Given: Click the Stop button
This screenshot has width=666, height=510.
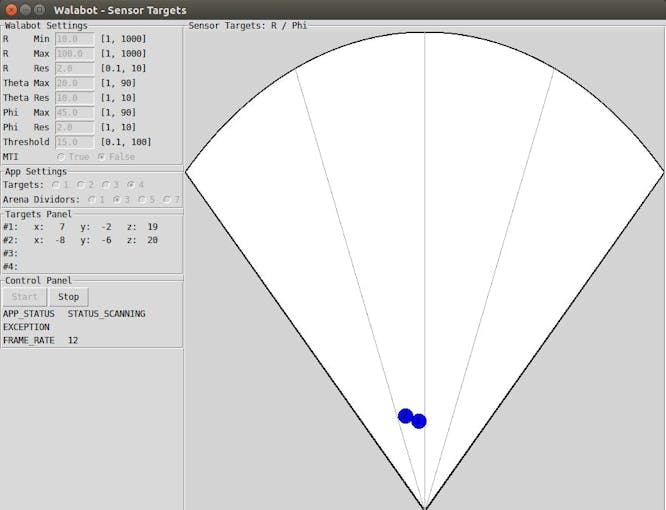Looking at the screenshot, I should (x=69, y=297).
